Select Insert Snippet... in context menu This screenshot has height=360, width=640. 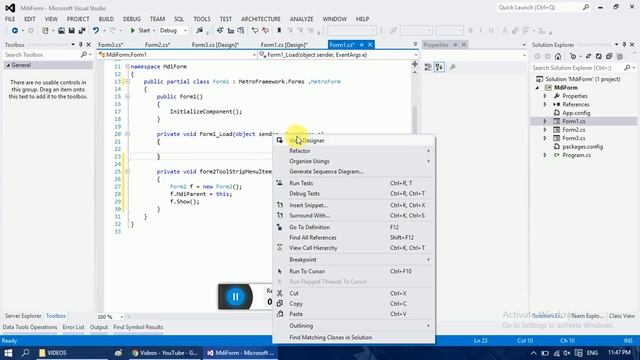coord(353,205)
